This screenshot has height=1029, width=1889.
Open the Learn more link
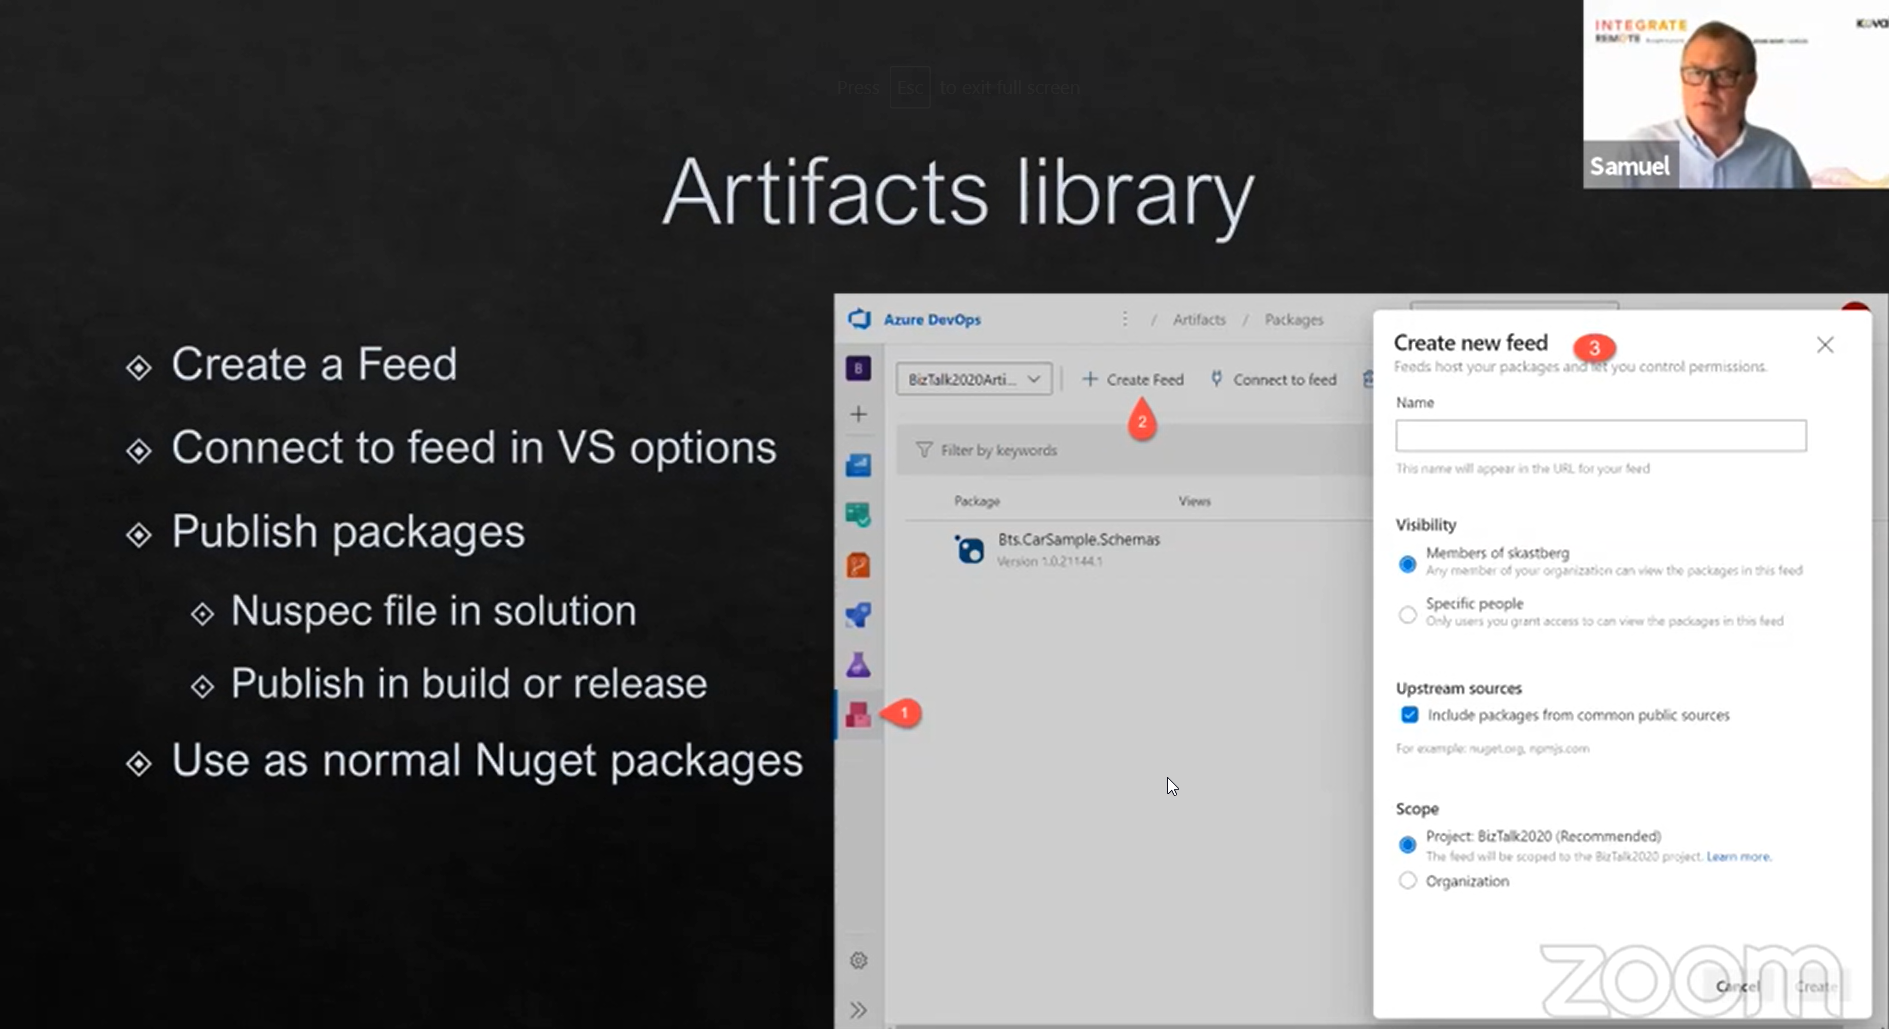[x=1738, y=856]
